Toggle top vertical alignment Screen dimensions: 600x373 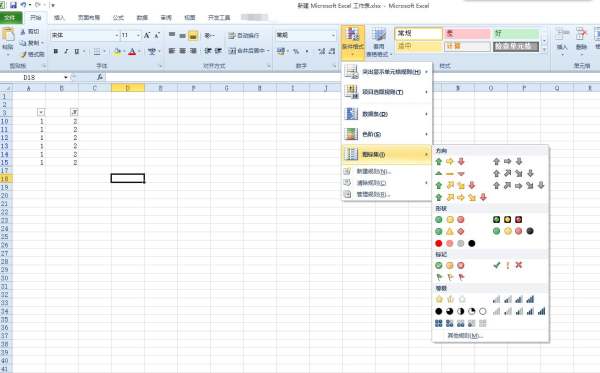click(172, 35)
